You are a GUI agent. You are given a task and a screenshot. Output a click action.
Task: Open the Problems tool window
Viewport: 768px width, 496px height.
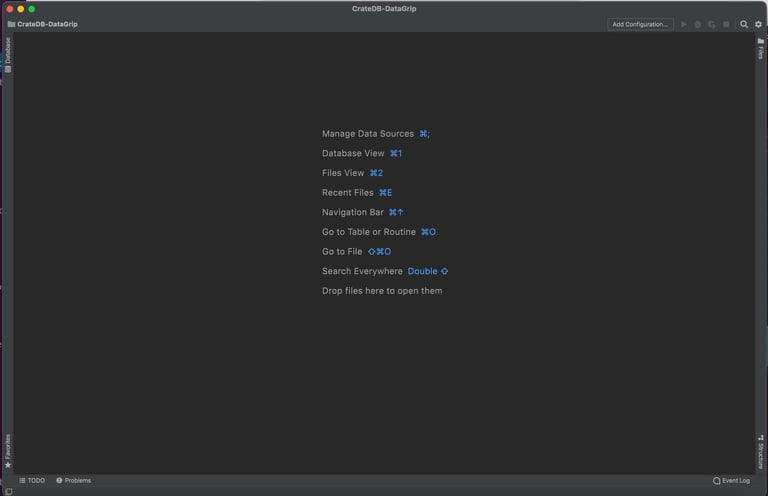click(x=73, y=480)
